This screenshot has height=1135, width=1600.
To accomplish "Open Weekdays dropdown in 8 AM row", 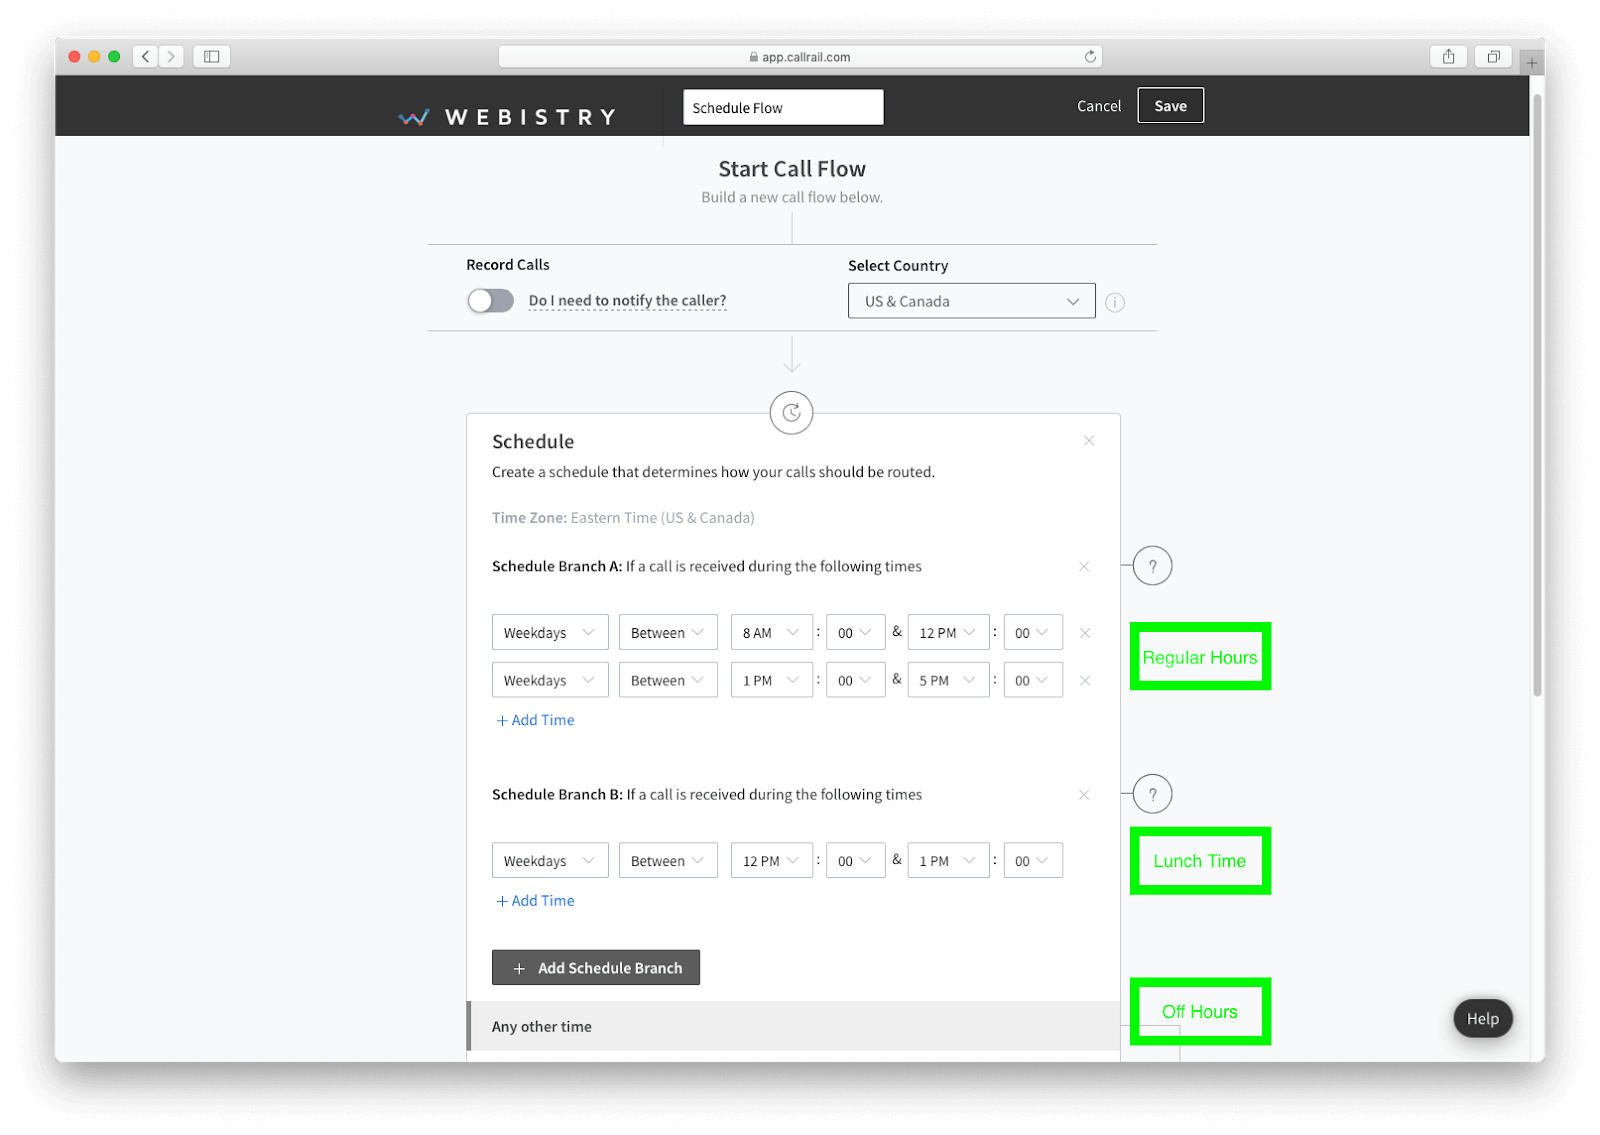I will (550, 633).
